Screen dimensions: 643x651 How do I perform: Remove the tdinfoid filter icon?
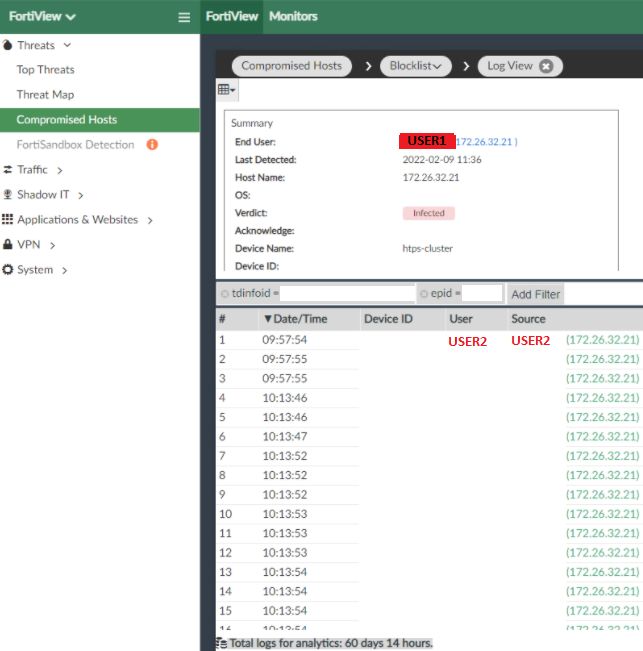point(225,294)
